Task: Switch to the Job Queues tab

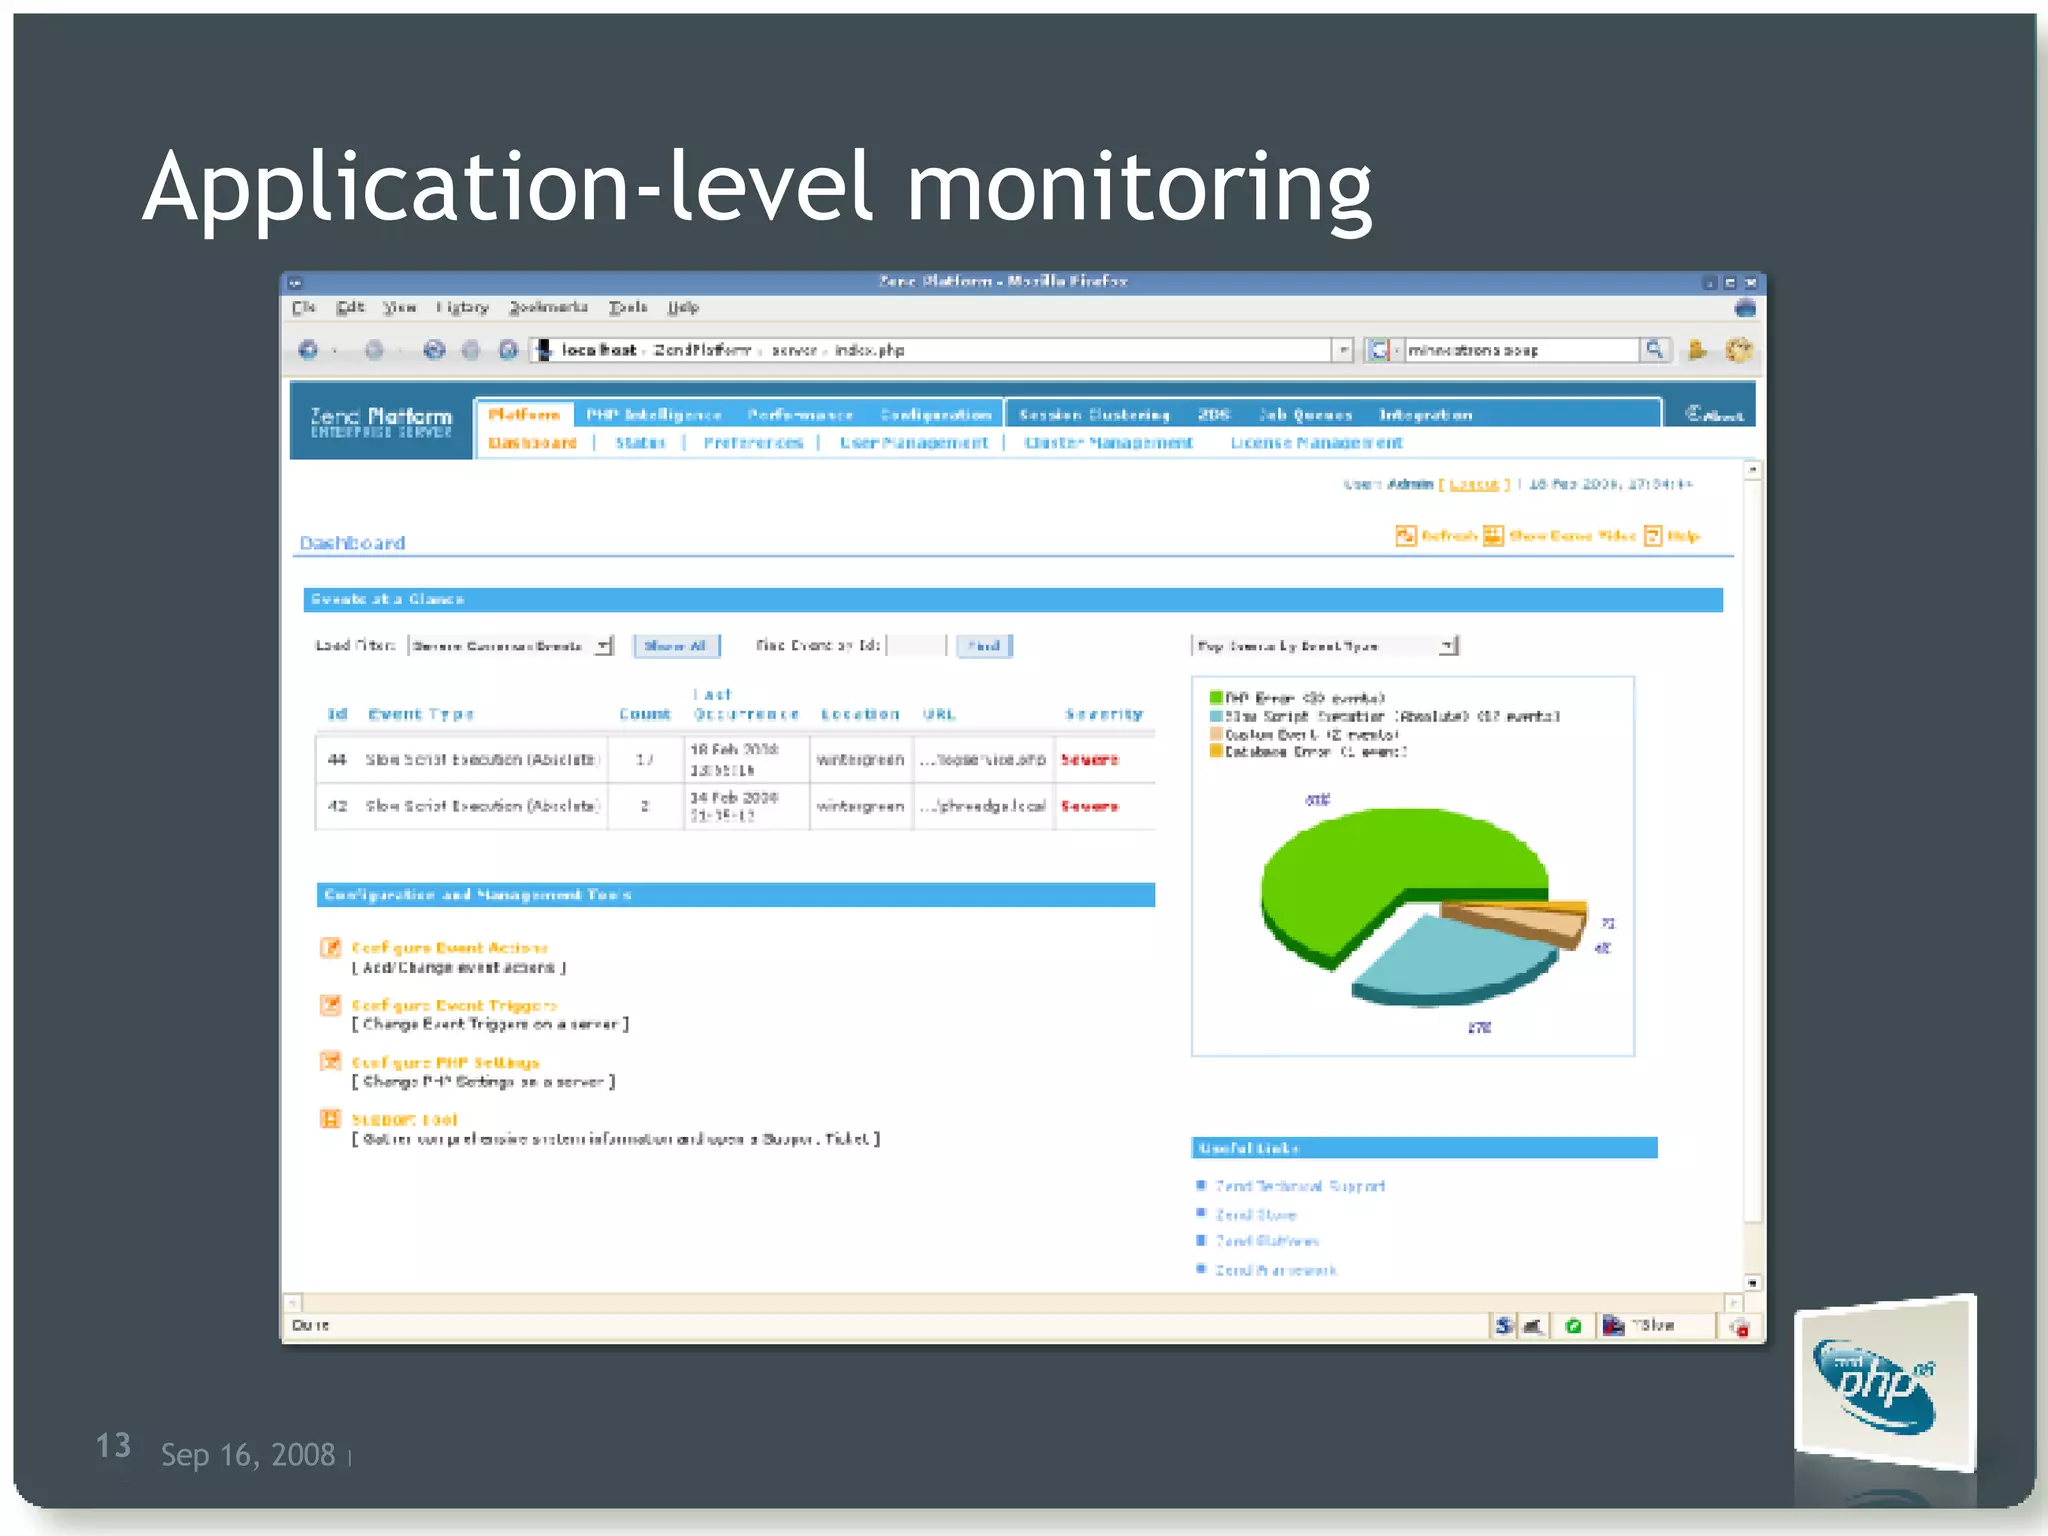Action: point(1305,414)
